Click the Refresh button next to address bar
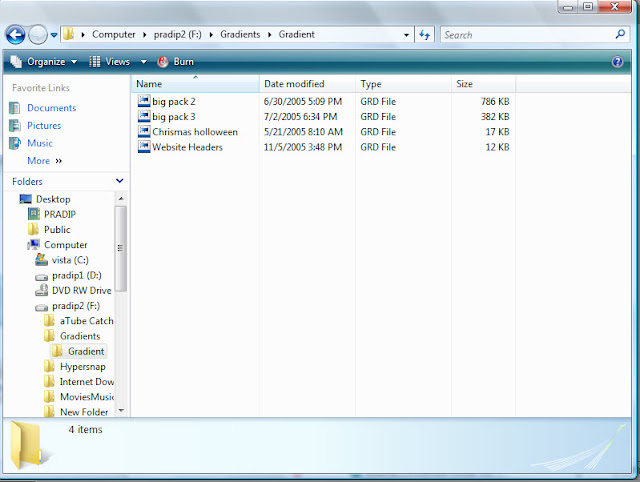 (424, 35)
